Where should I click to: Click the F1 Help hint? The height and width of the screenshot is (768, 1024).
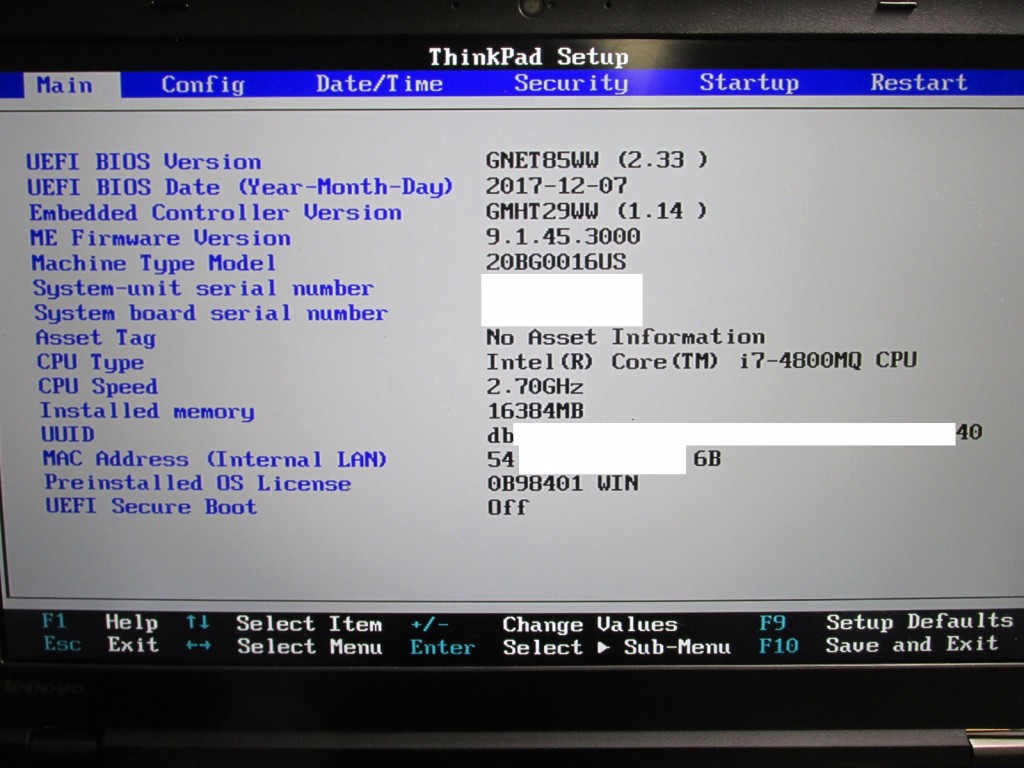(100, 622)
